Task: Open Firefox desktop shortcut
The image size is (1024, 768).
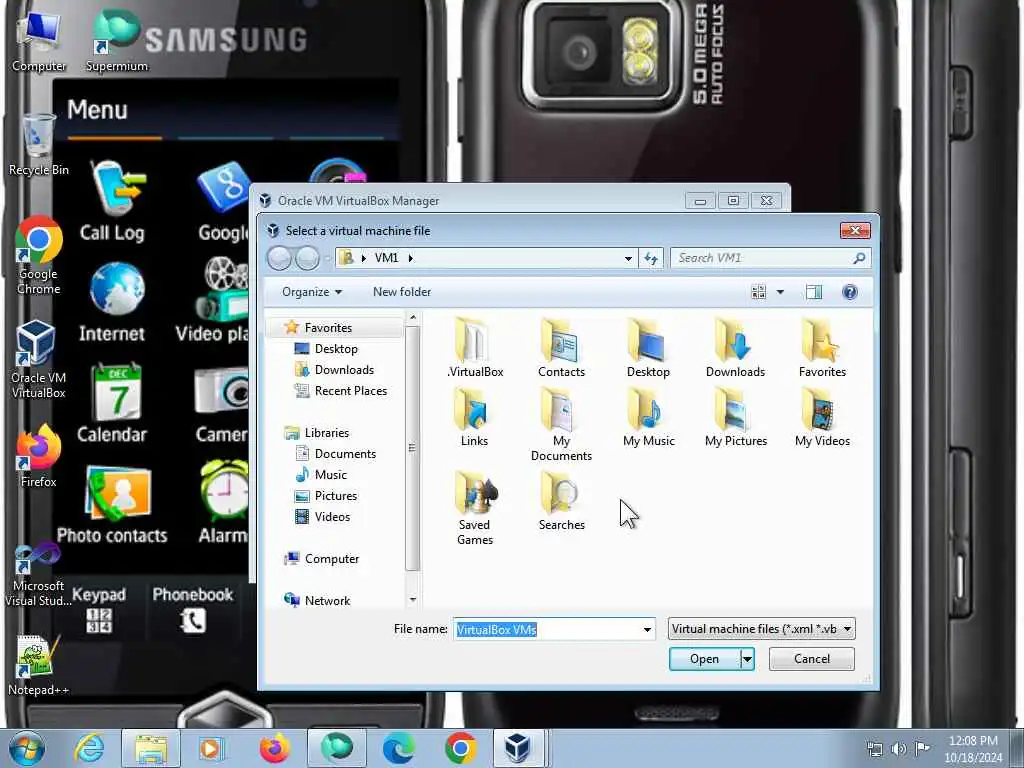Action: pos(38,456)
